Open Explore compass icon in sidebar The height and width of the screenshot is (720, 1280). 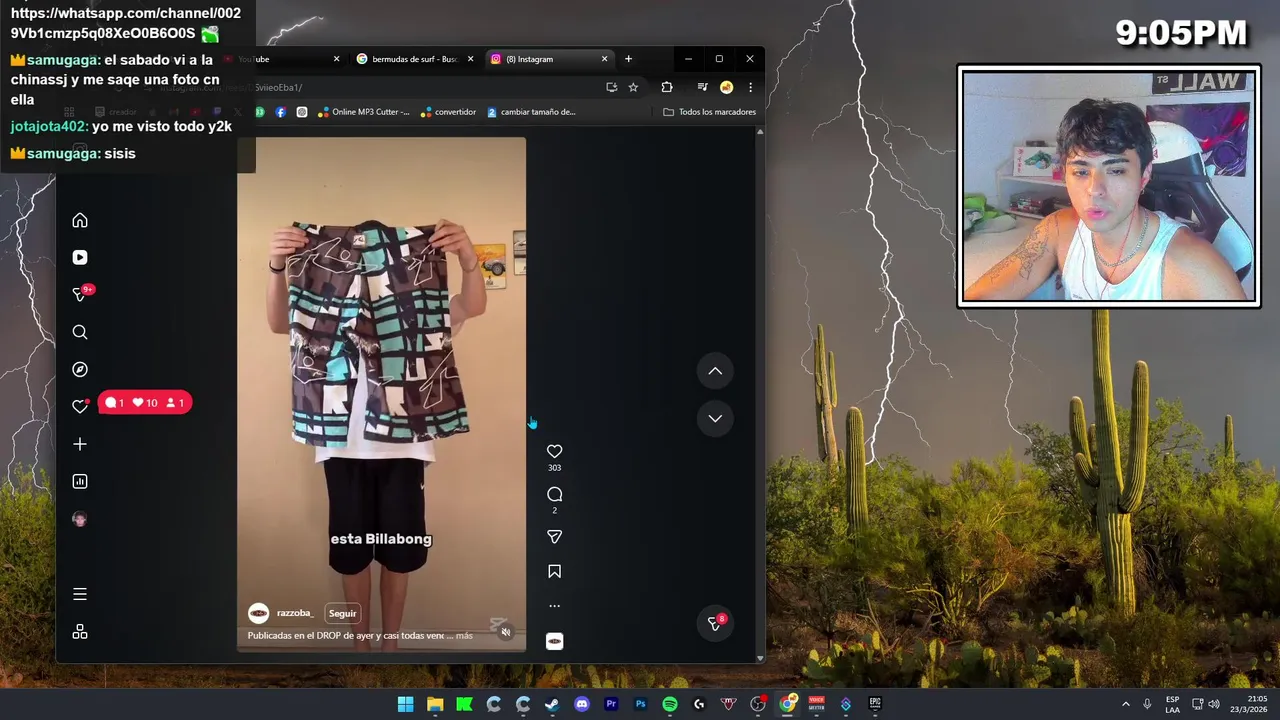click(80, 369)
